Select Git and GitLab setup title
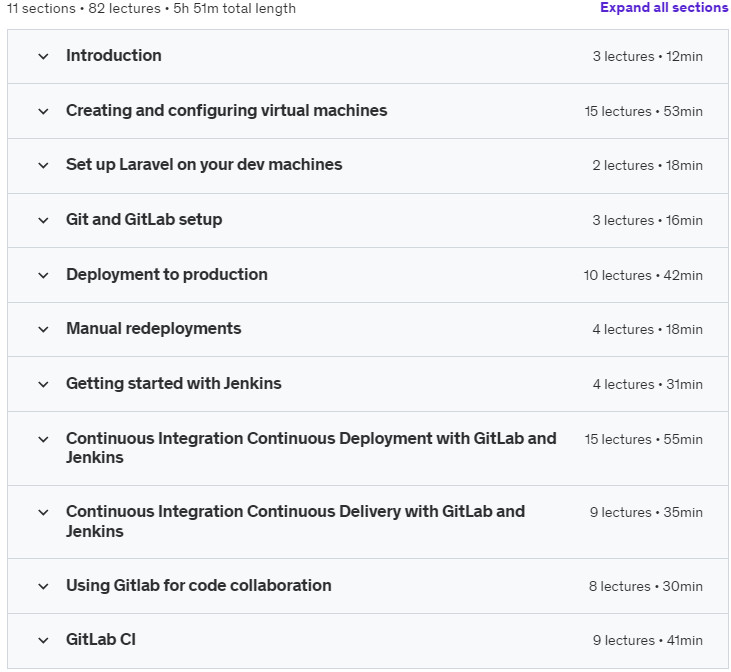This screenshot has width=731, height=672. click(x=144, y=220)
